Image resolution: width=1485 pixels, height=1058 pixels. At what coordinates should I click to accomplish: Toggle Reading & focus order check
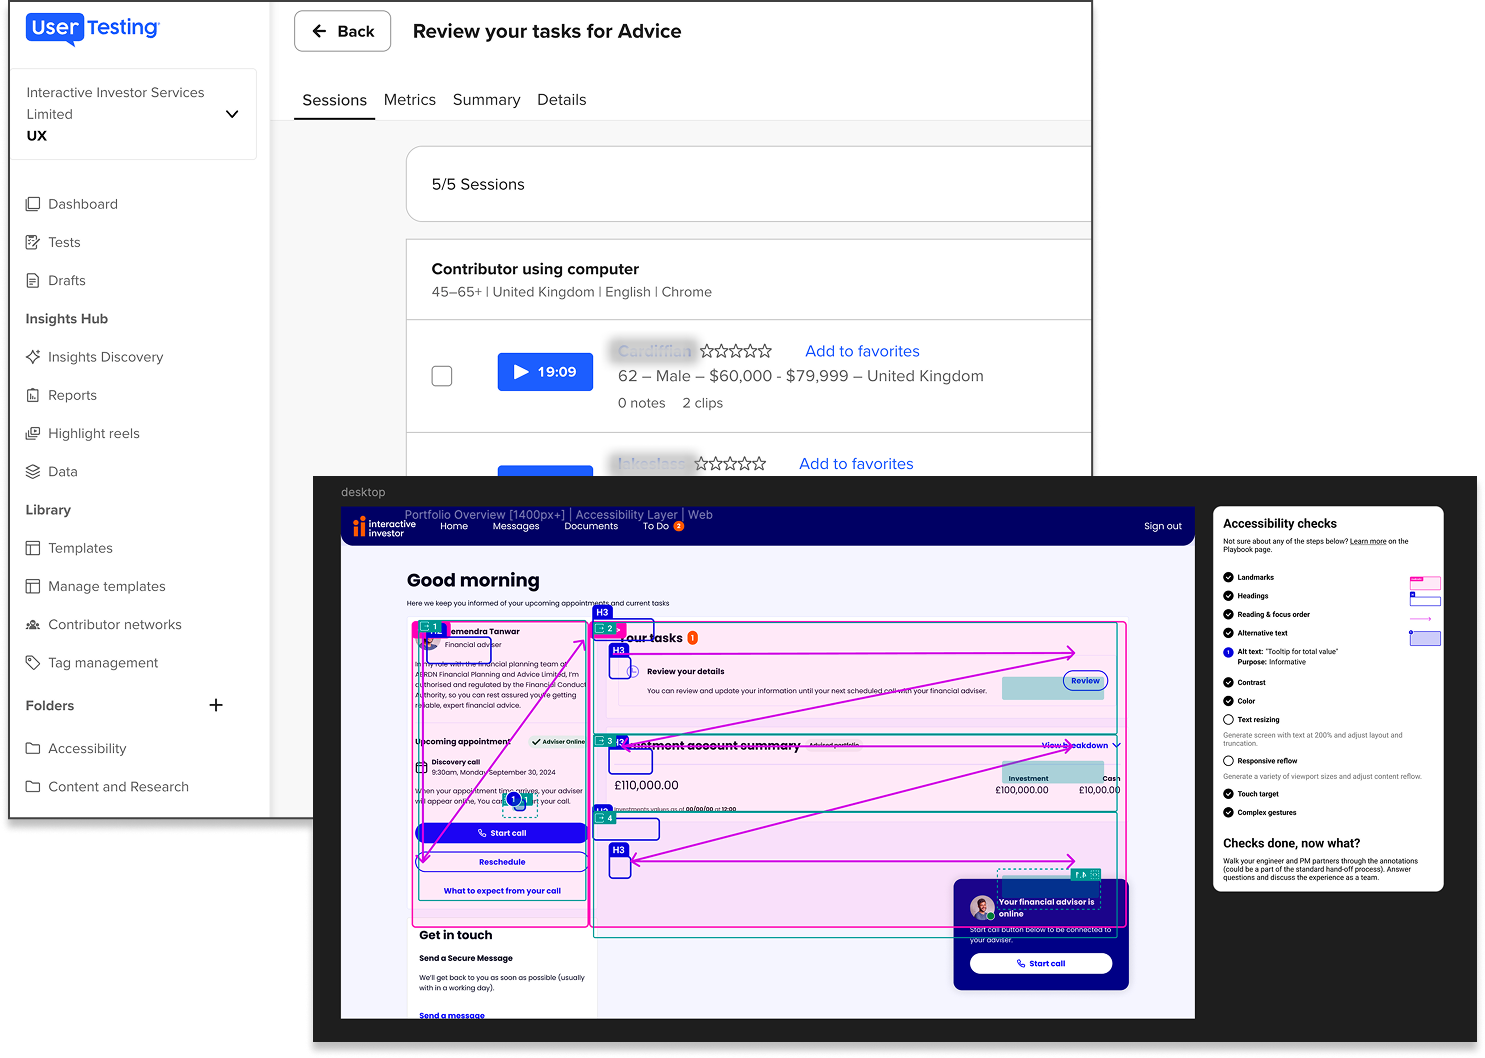[1228, 614]
